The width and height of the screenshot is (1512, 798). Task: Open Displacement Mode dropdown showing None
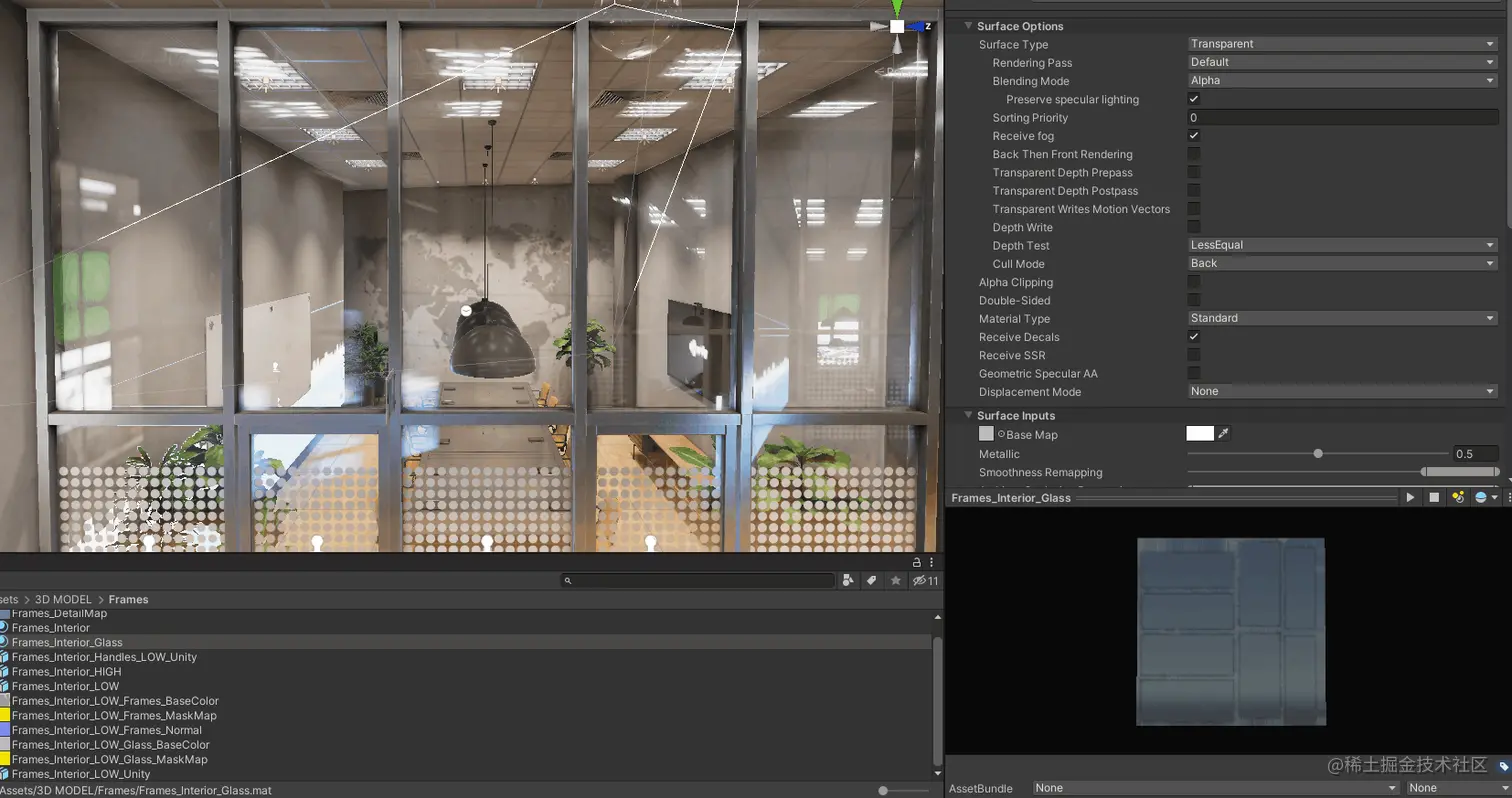pos(1342,391)
